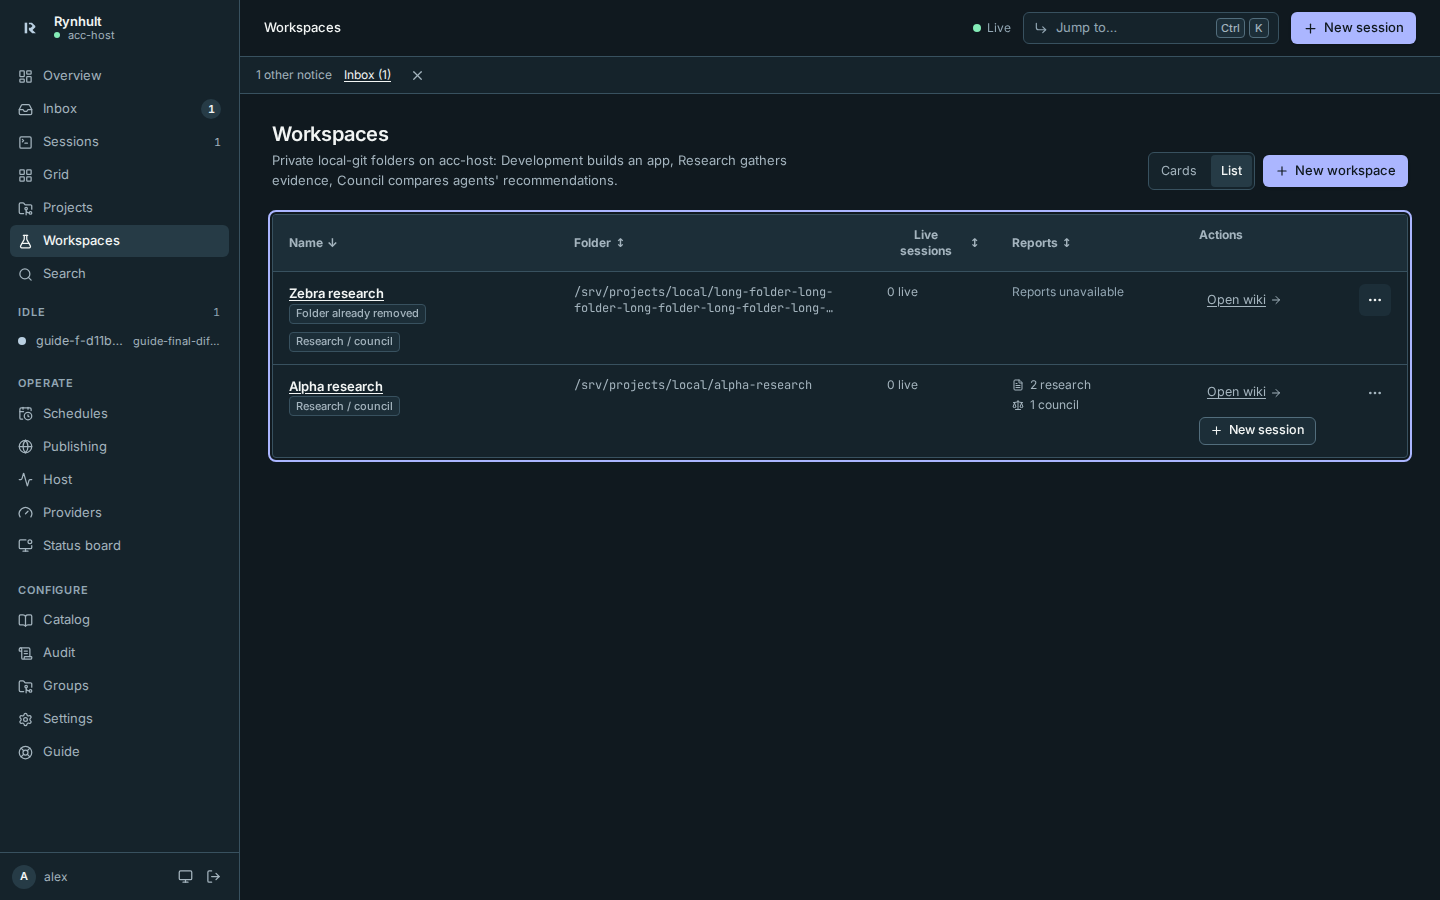The width and height of the screenshot is (1440, 900).
Task: Open the idle guide-f-d11b session
Action: [x=119, y=341]
